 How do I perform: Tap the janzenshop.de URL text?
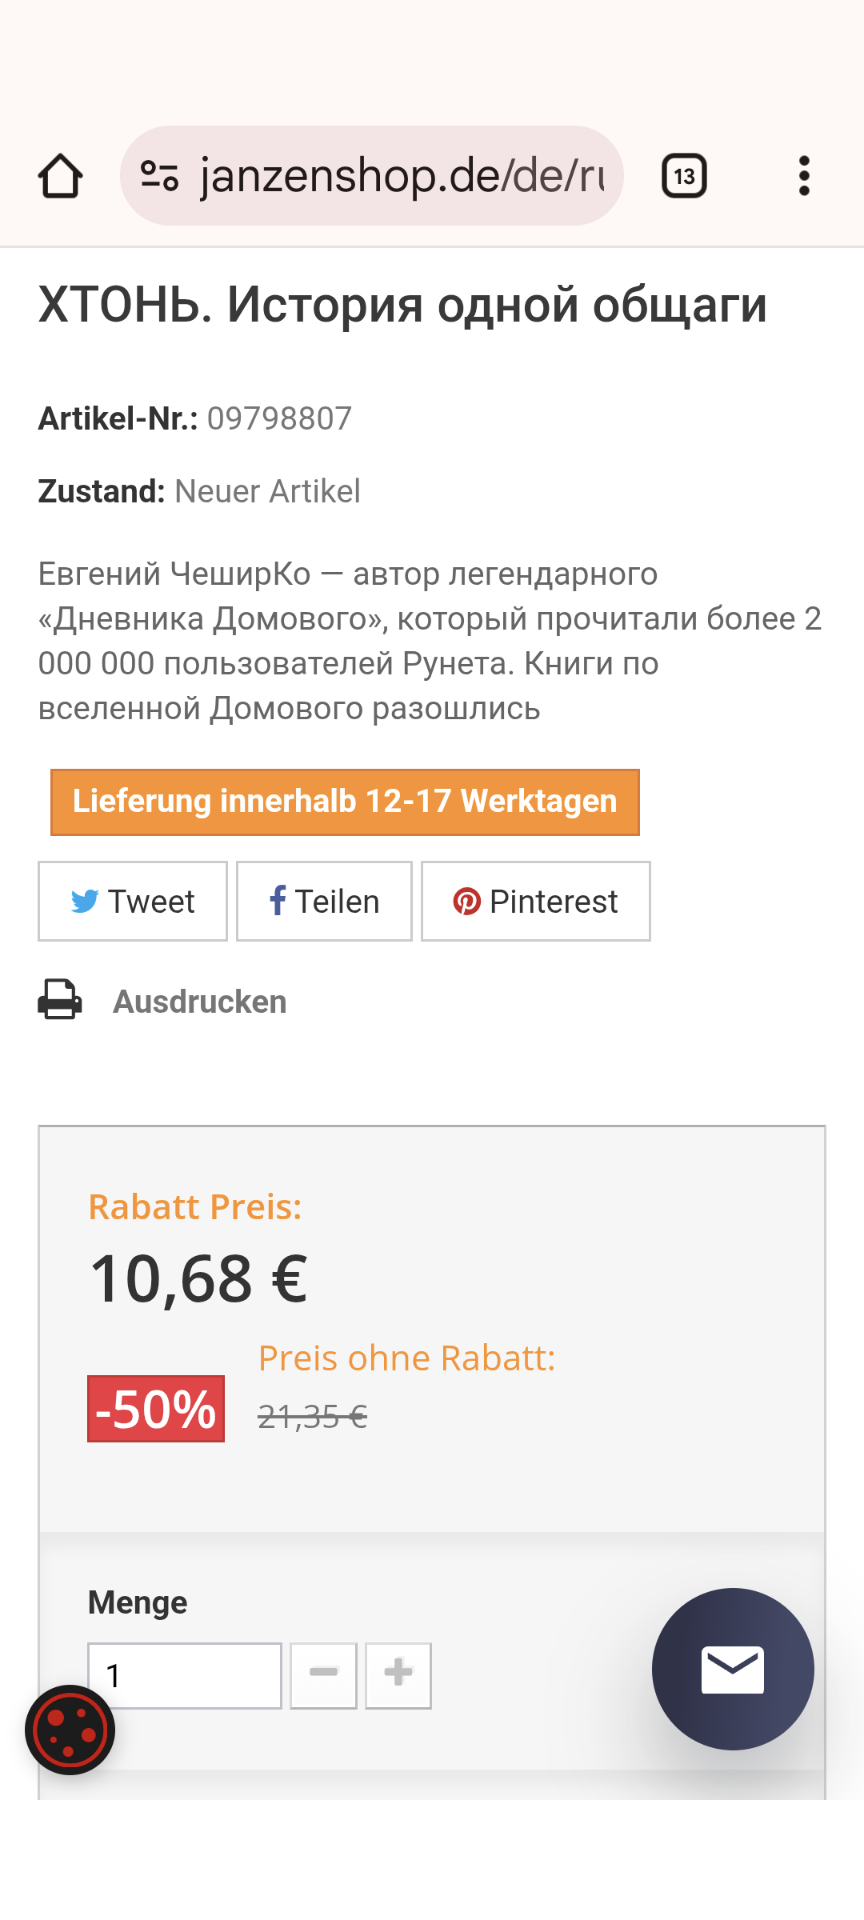[402, 176]
